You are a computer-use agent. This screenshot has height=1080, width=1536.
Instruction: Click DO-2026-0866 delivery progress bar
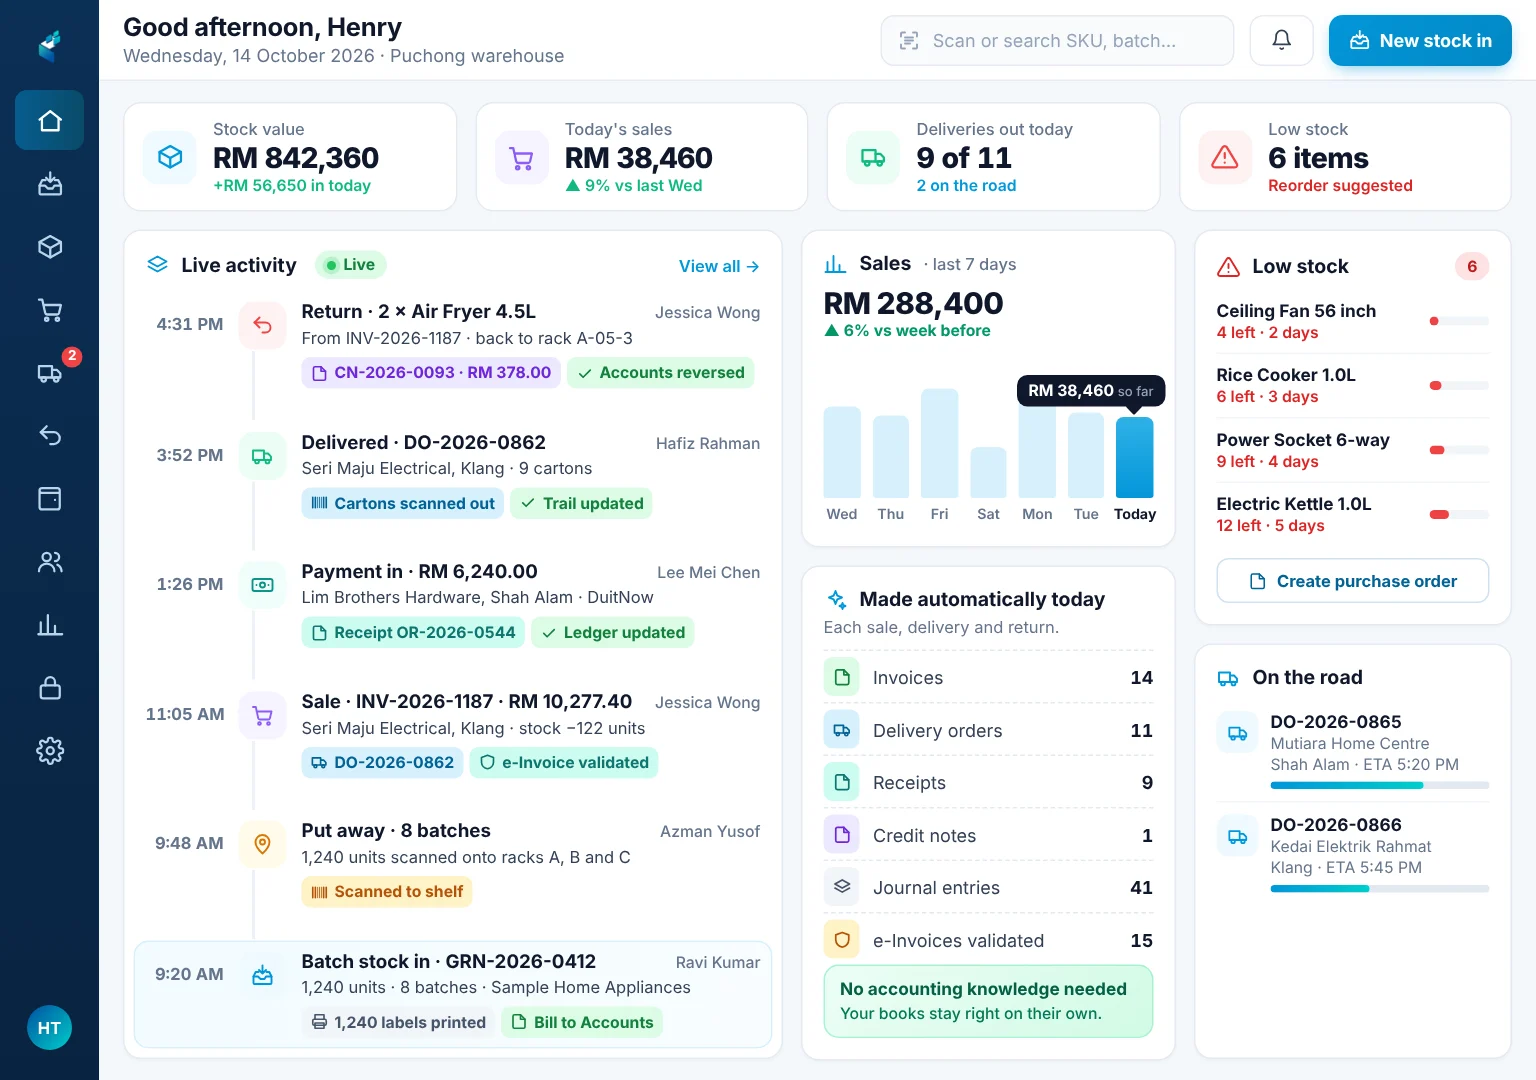1379,889
